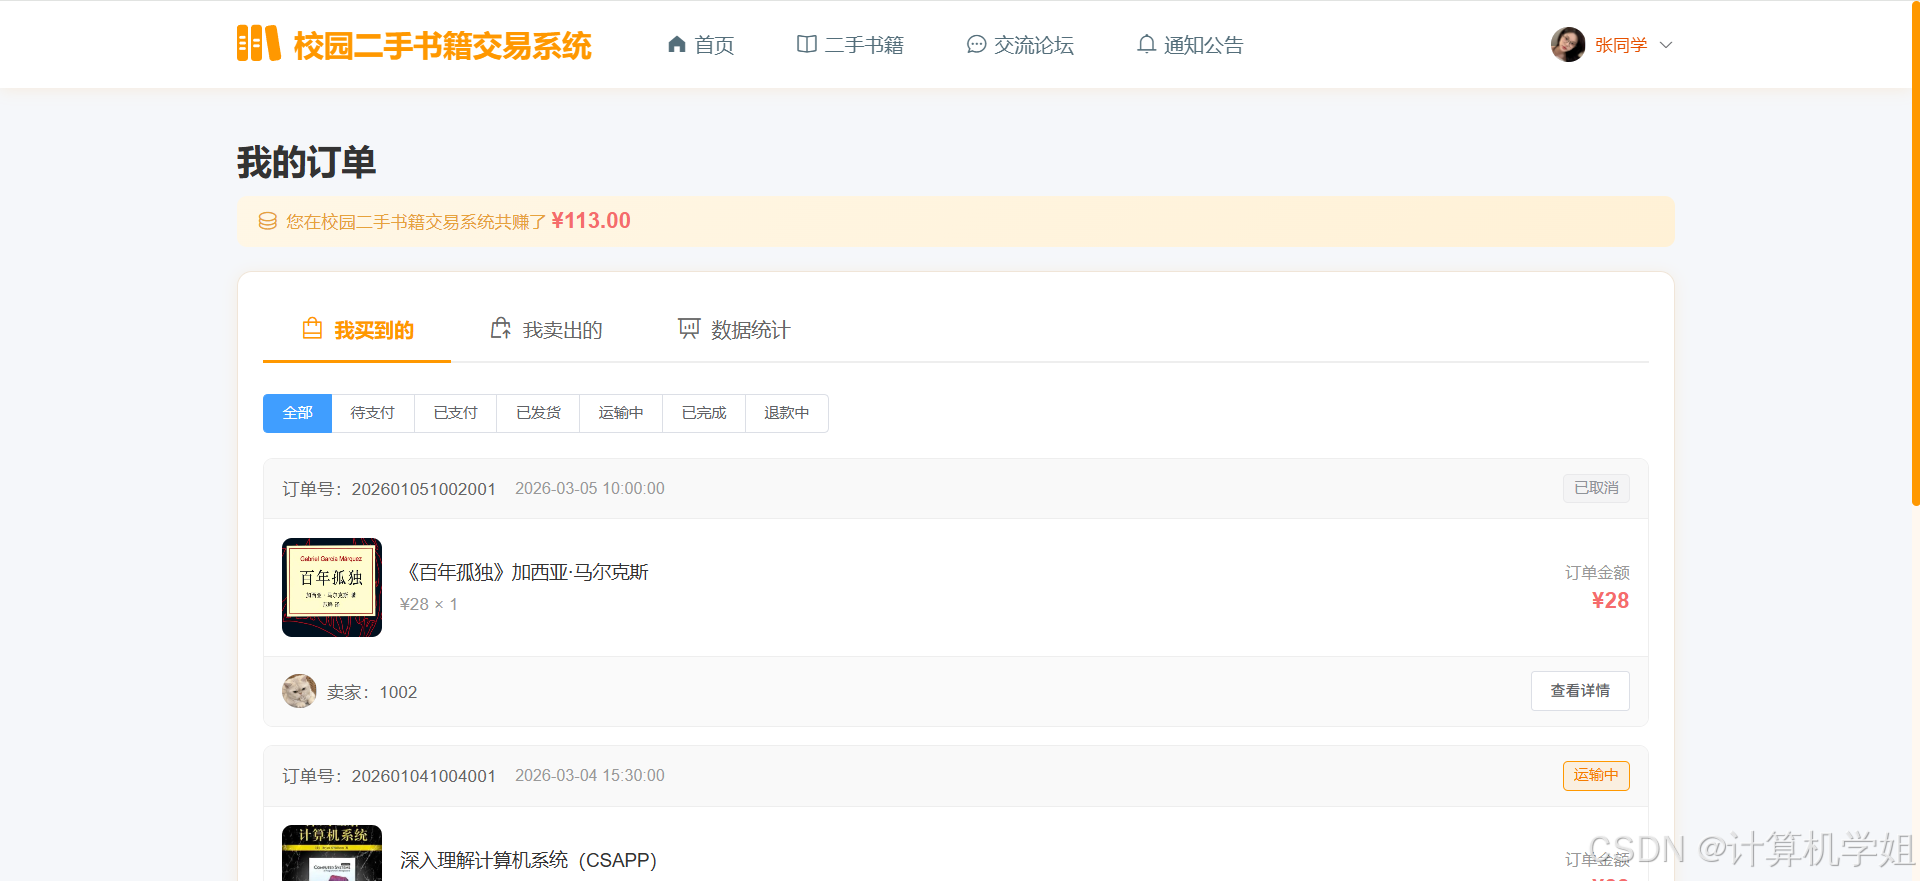The width and height of the screenshot is (1920, 881).
Task: Click the 《百年孤独》加西亚·马尔克斯 title
Action: (524, 572)
